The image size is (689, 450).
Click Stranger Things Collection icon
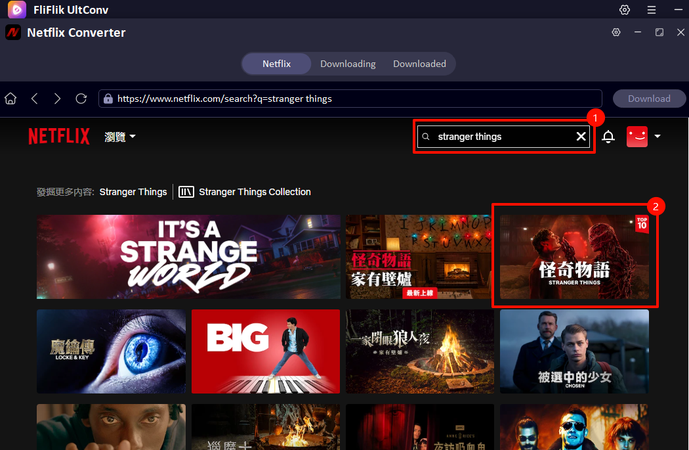186,192
